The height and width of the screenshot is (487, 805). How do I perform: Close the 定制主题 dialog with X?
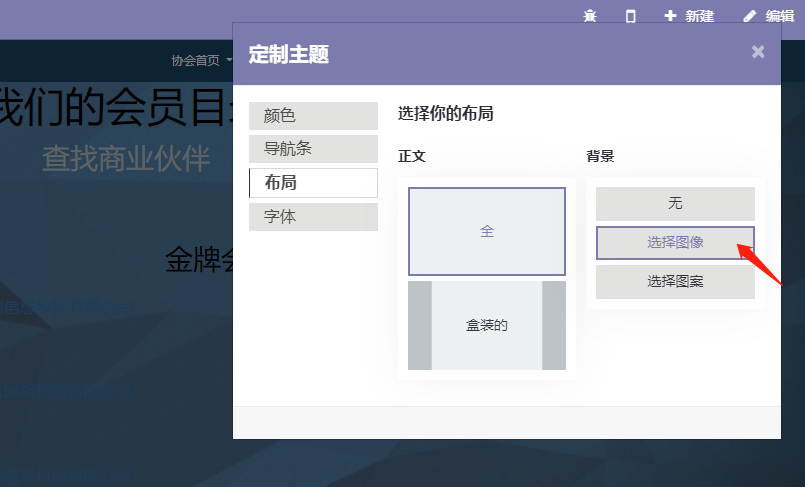(758, 52)
